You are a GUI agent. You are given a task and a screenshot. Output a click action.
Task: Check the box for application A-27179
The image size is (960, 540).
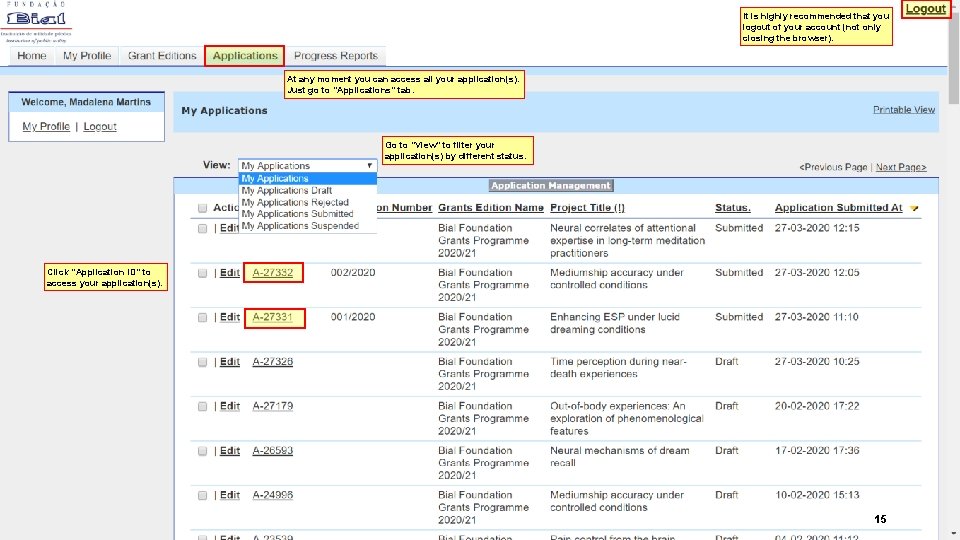point(202,407)
